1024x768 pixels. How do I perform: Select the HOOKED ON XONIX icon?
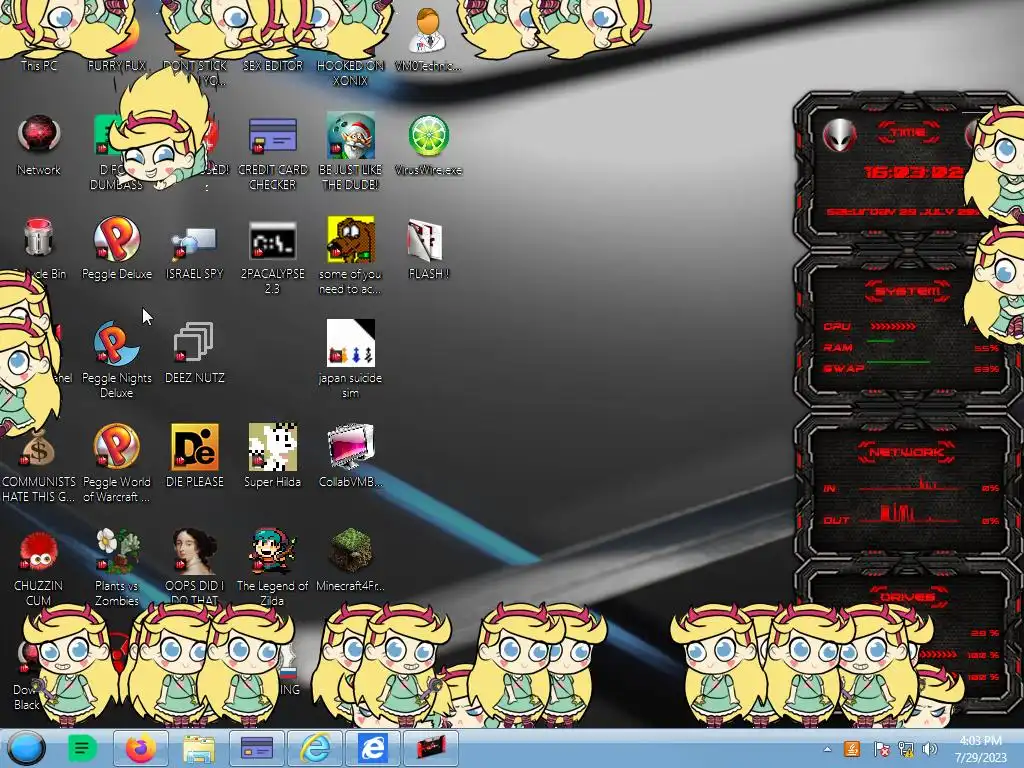coord(350,72)
